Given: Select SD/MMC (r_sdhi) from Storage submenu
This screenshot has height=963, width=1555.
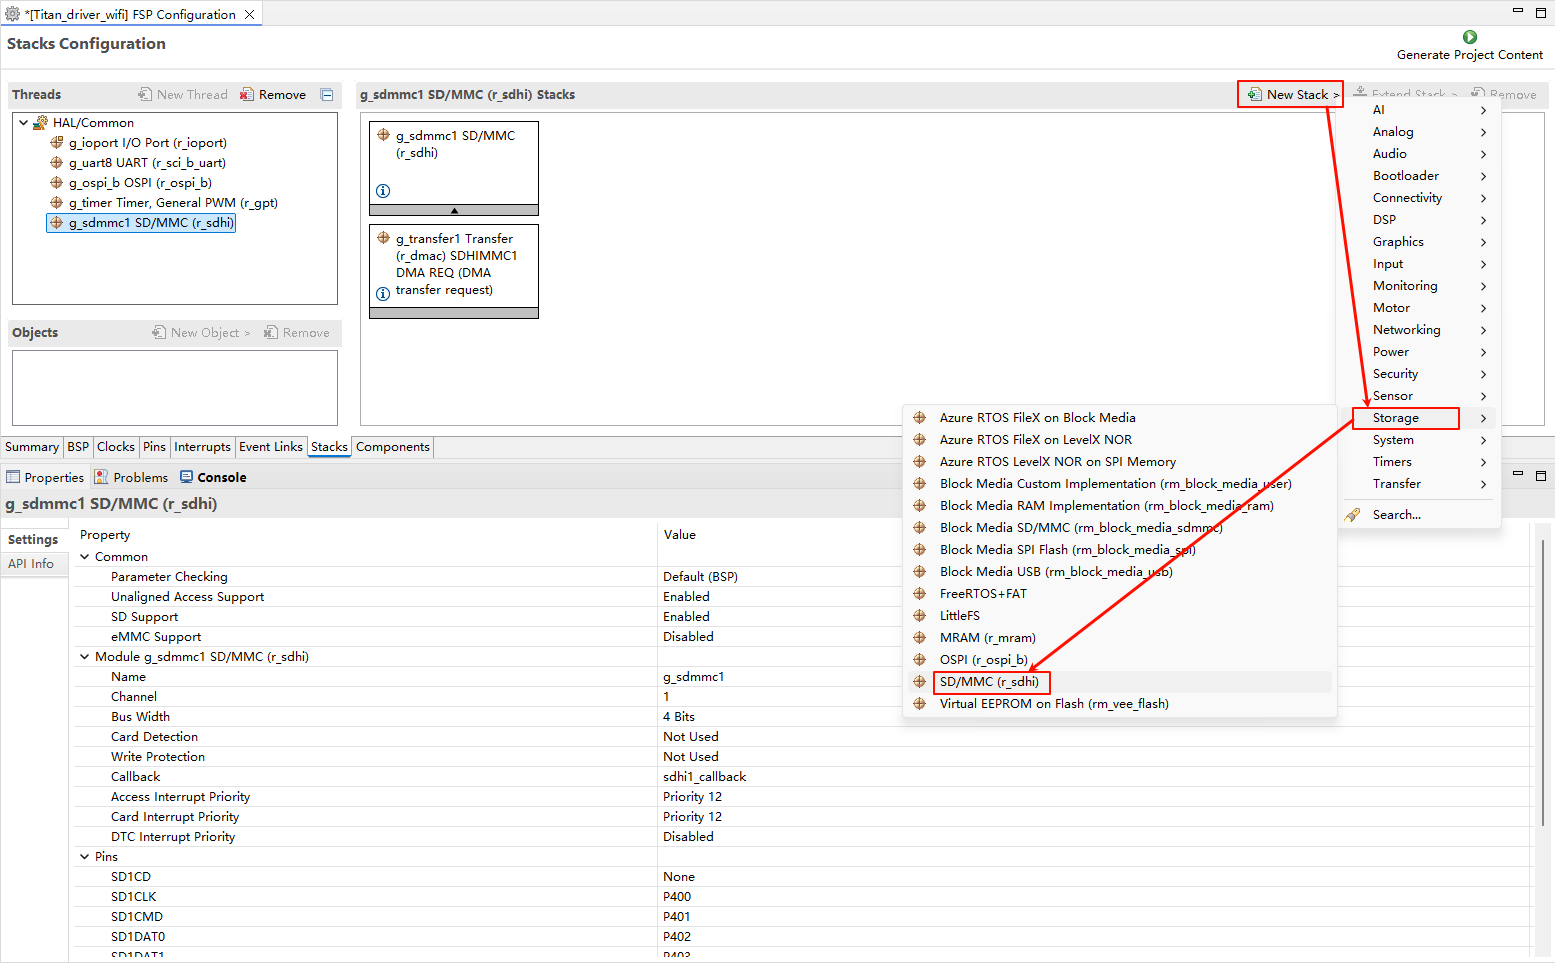Looking at the screenshot, I should click(989, 682).
